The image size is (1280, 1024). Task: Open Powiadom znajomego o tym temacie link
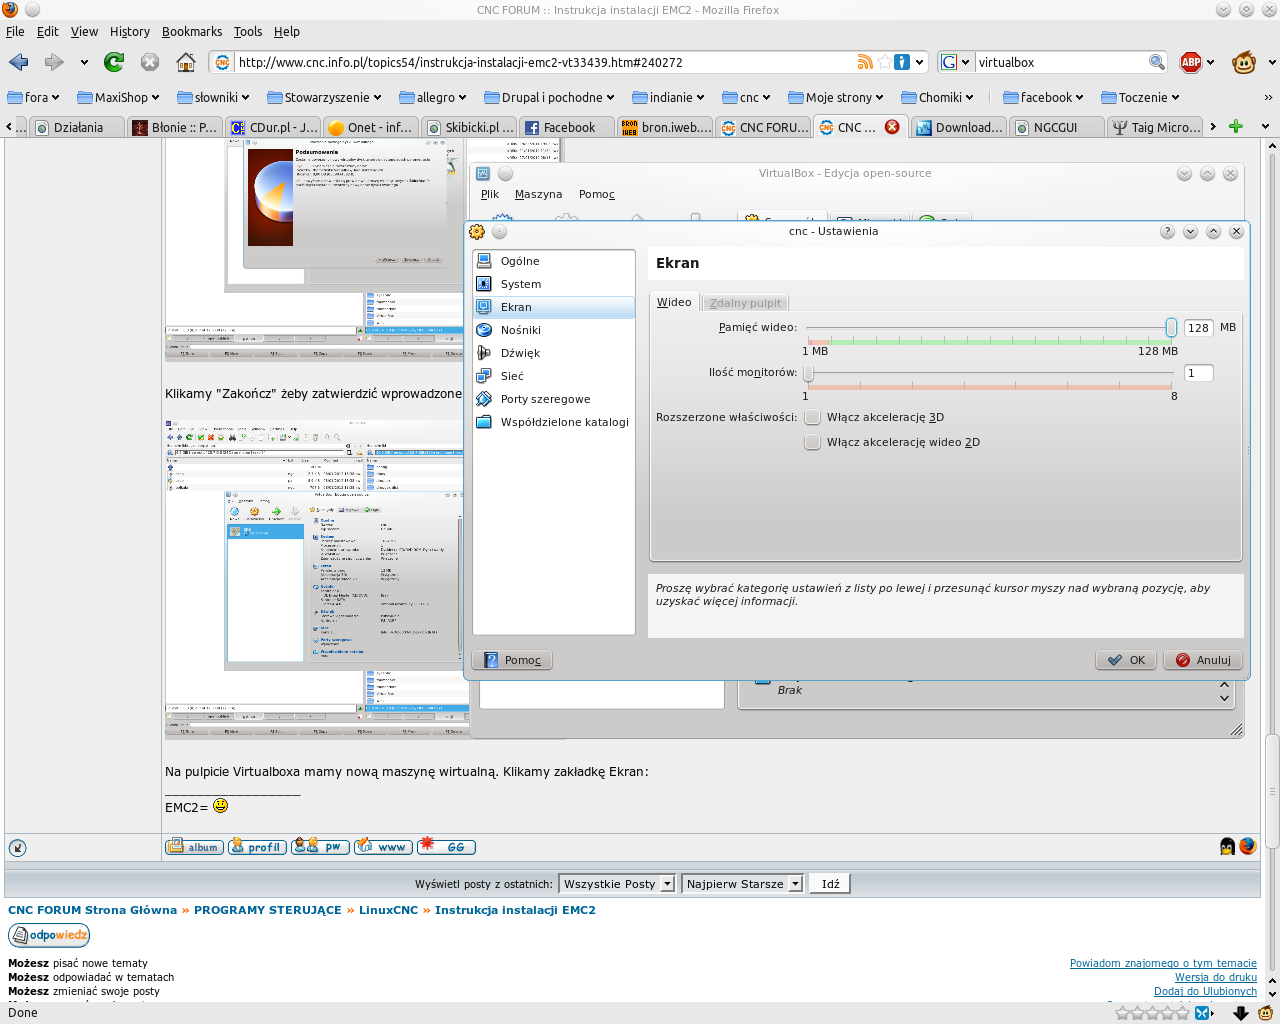pos(1163,963)
